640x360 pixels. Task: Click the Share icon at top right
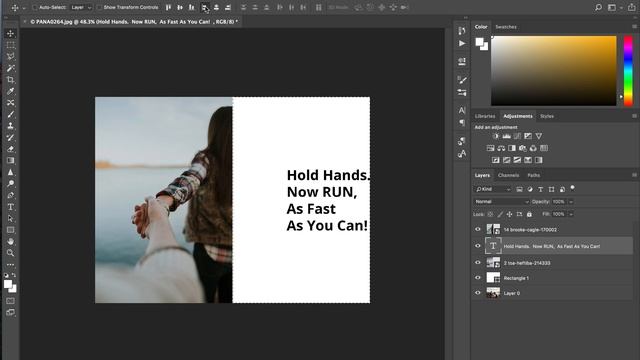(x=631, y=7)
